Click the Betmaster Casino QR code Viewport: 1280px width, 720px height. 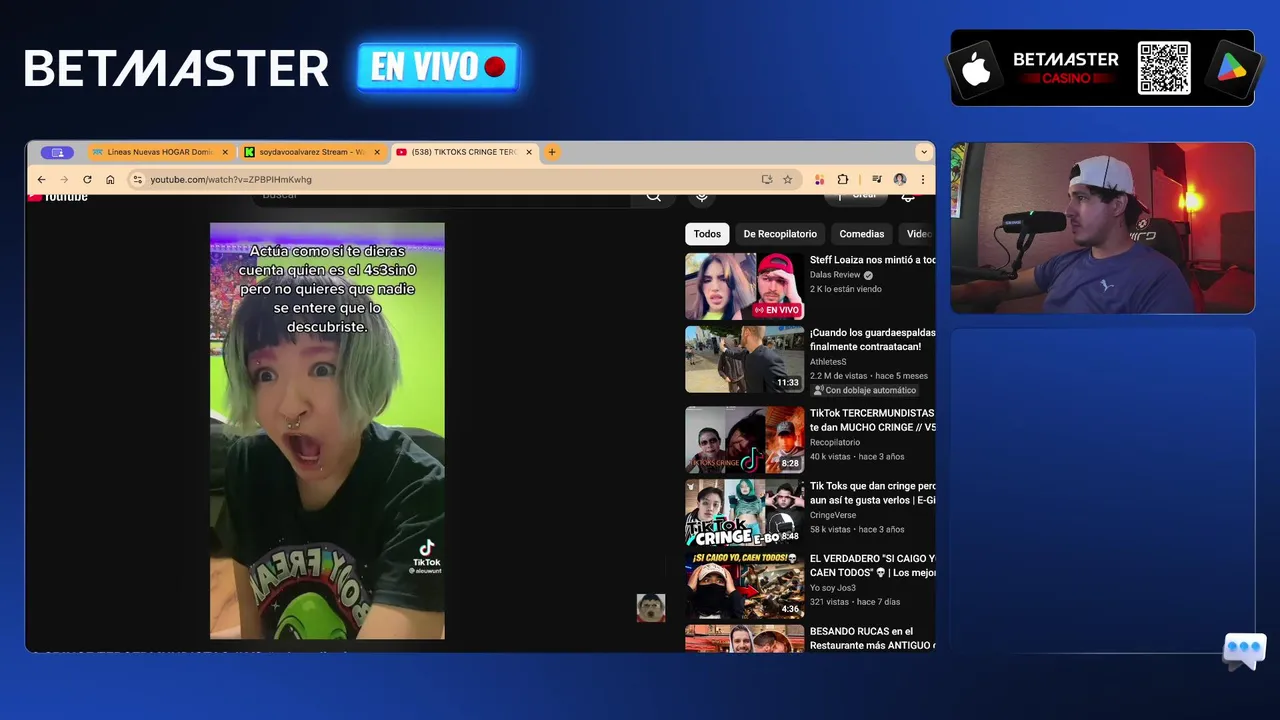(1164, 68)
